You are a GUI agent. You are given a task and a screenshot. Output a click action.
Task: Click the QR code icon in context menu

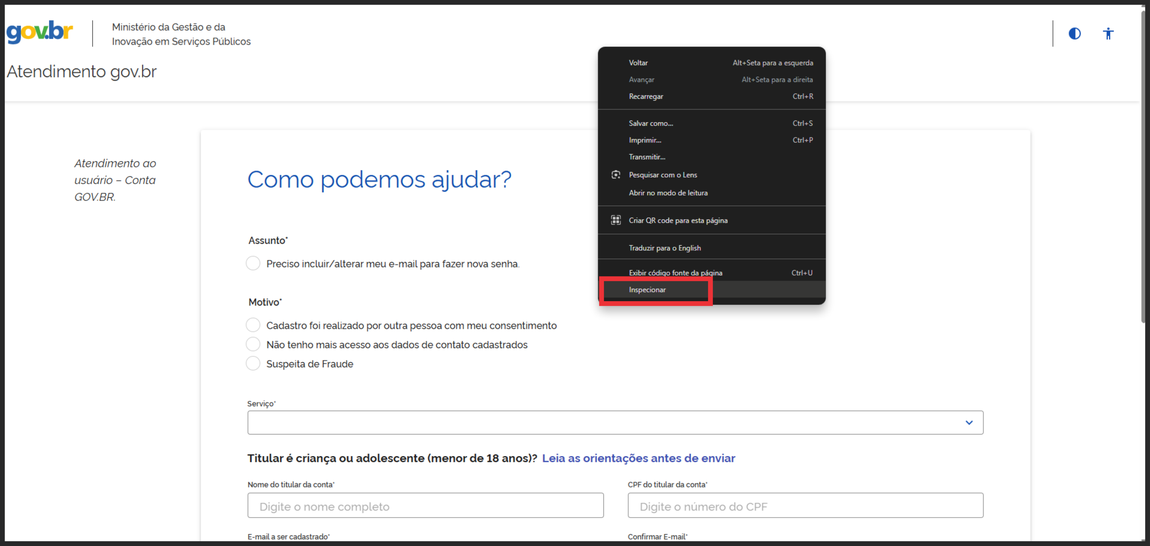pos(616,220)
